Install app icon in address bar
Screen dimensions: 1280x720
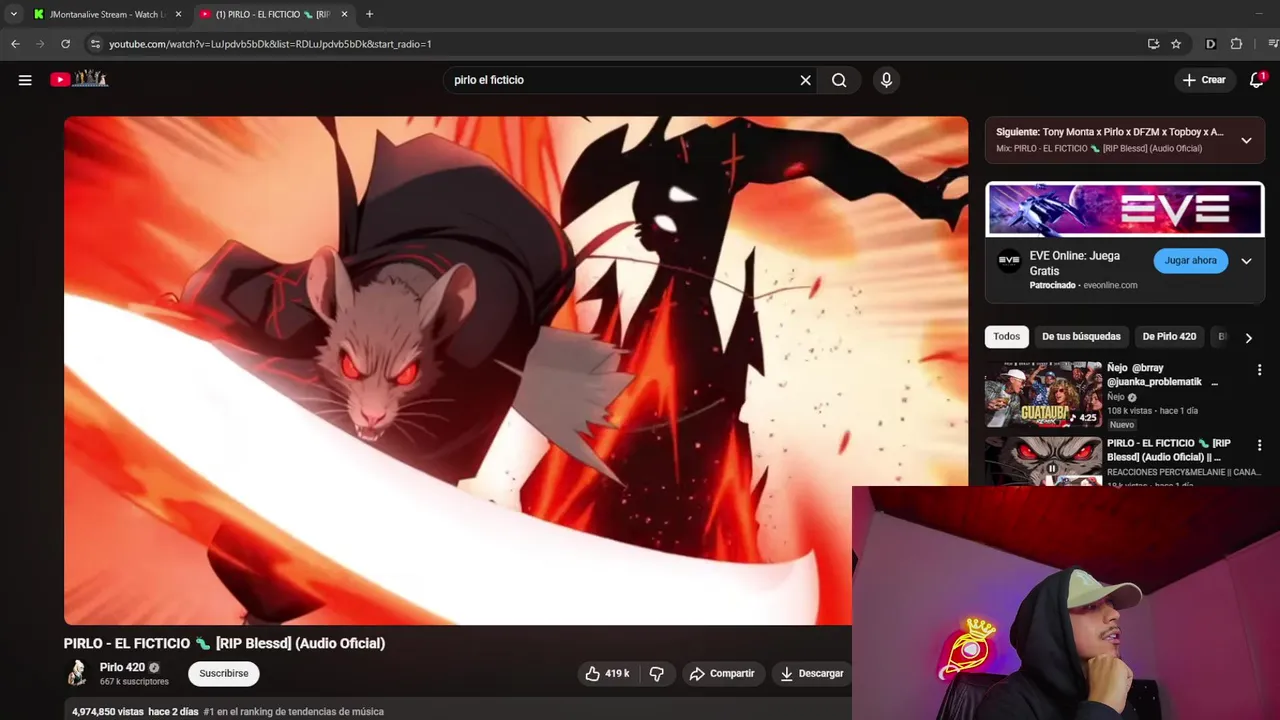[1153, 44]
